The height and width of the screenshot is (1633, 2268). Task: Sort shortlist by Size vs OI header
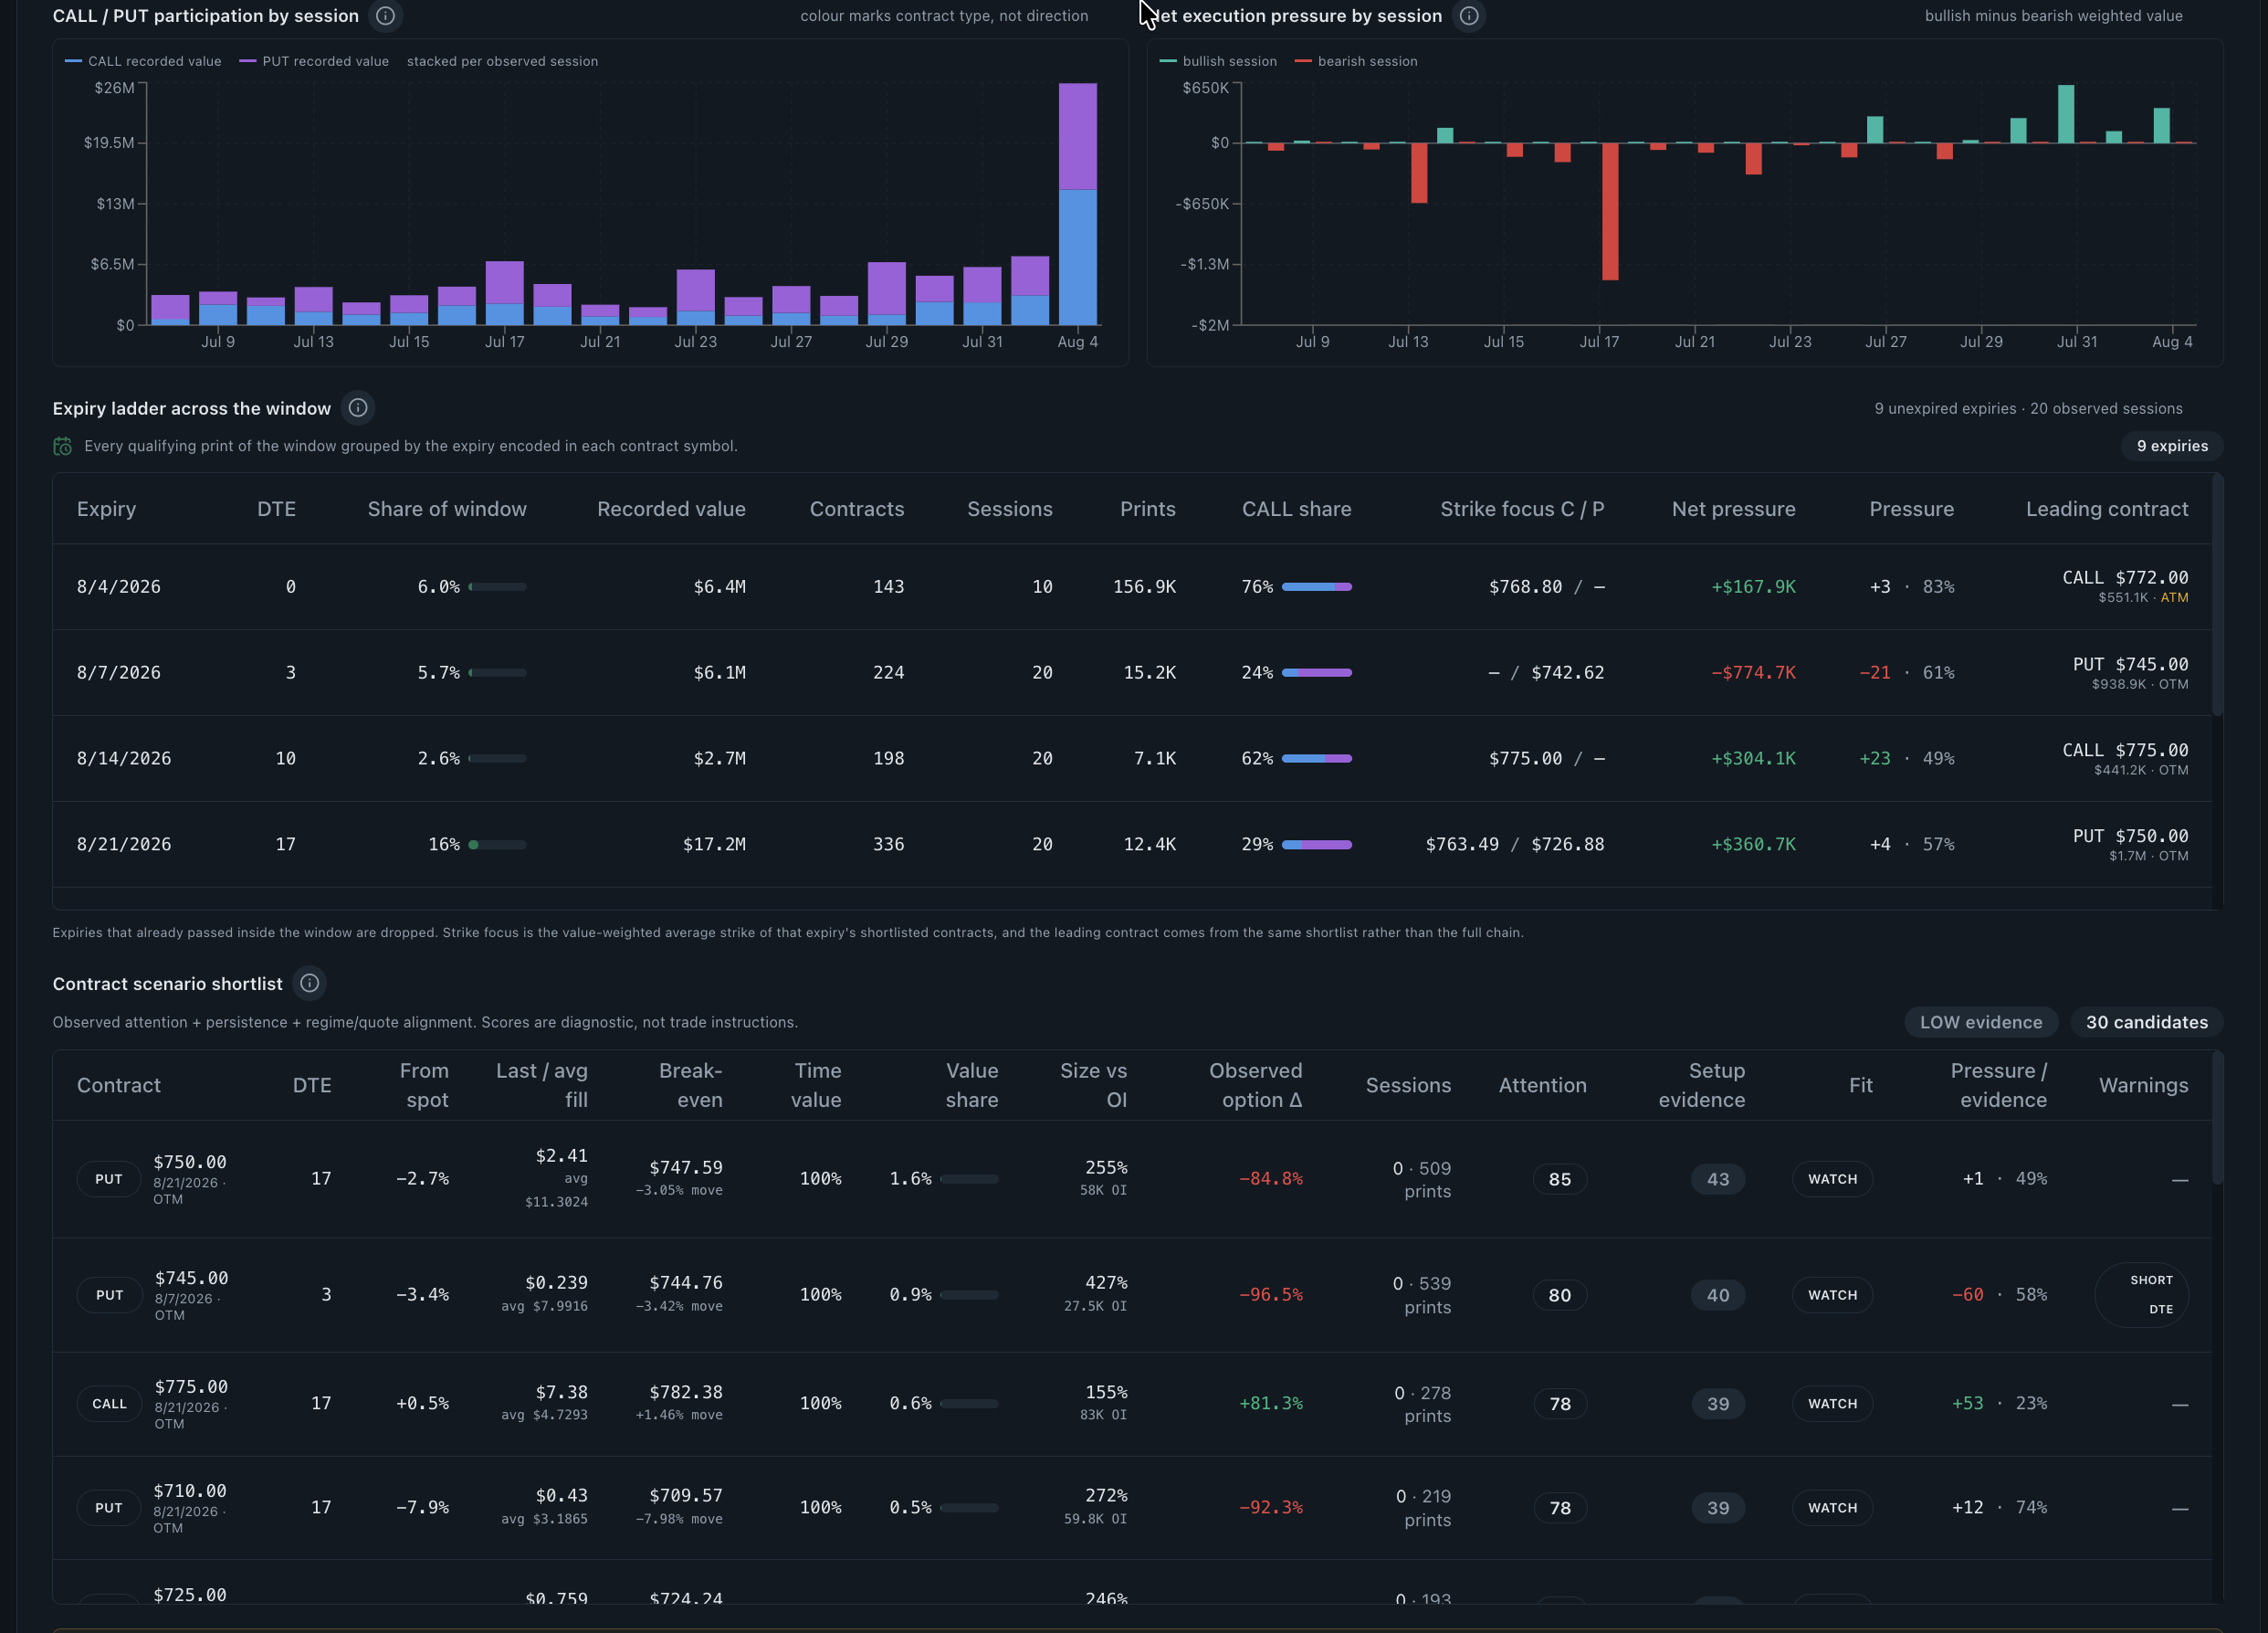1093,1085
